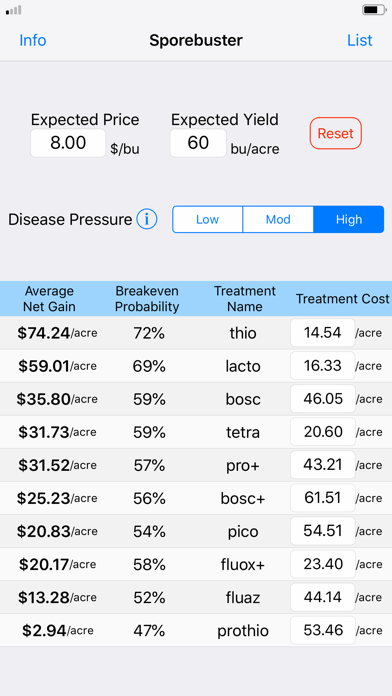Edit lacto treatment cost field
The width and height of the screenshot is (392, 696).
coord(323,366)
